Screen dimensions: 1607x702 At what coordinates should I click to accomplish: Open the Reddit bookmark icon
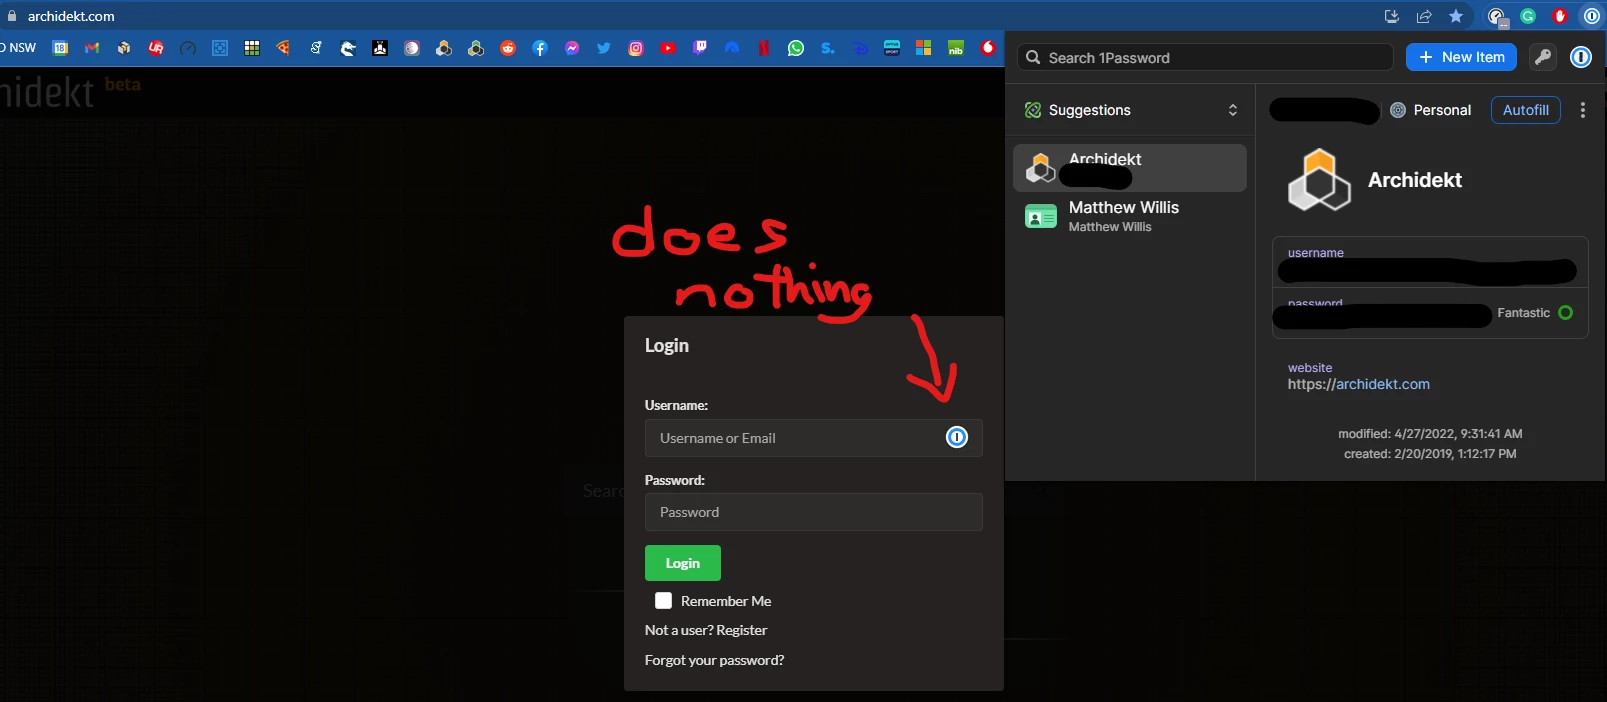tap(508, 48)
